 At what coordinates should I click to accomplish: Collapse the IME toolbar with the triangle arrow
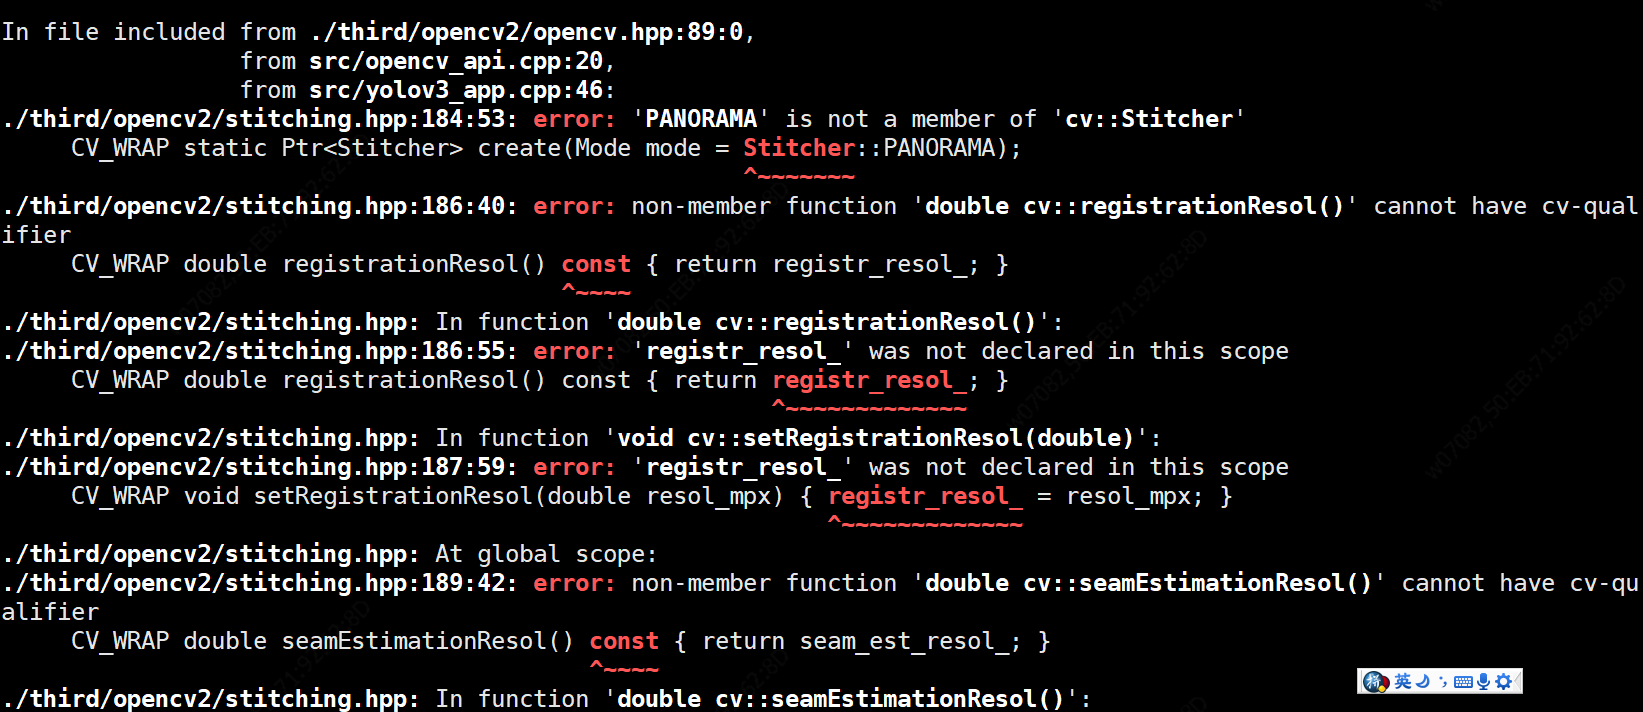coord(1518,681)
